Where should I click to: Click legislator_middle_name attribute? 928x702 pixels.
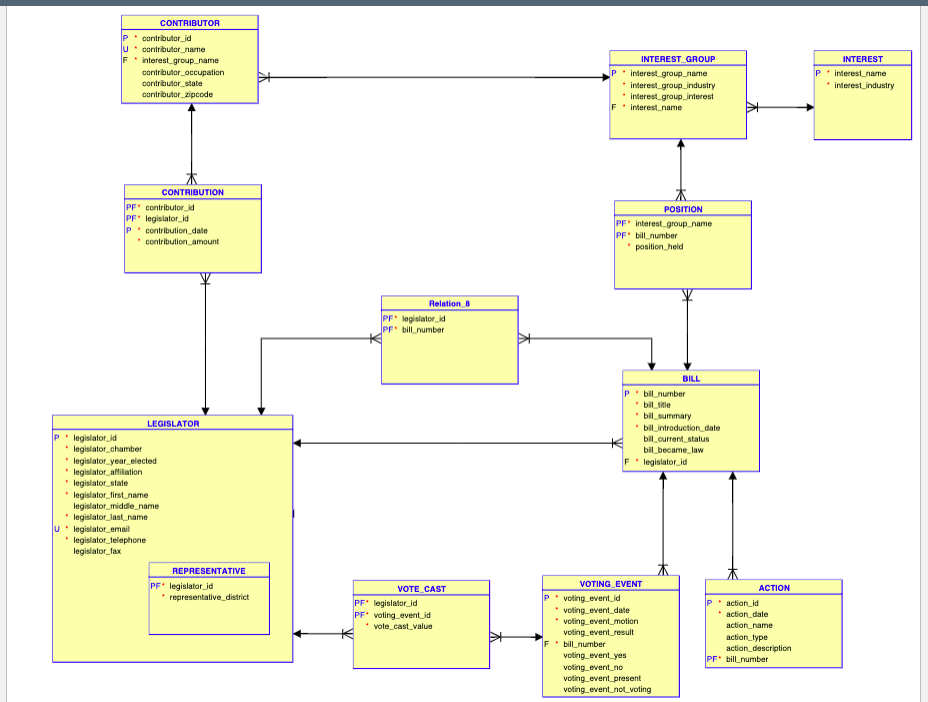tap(116, 505)
